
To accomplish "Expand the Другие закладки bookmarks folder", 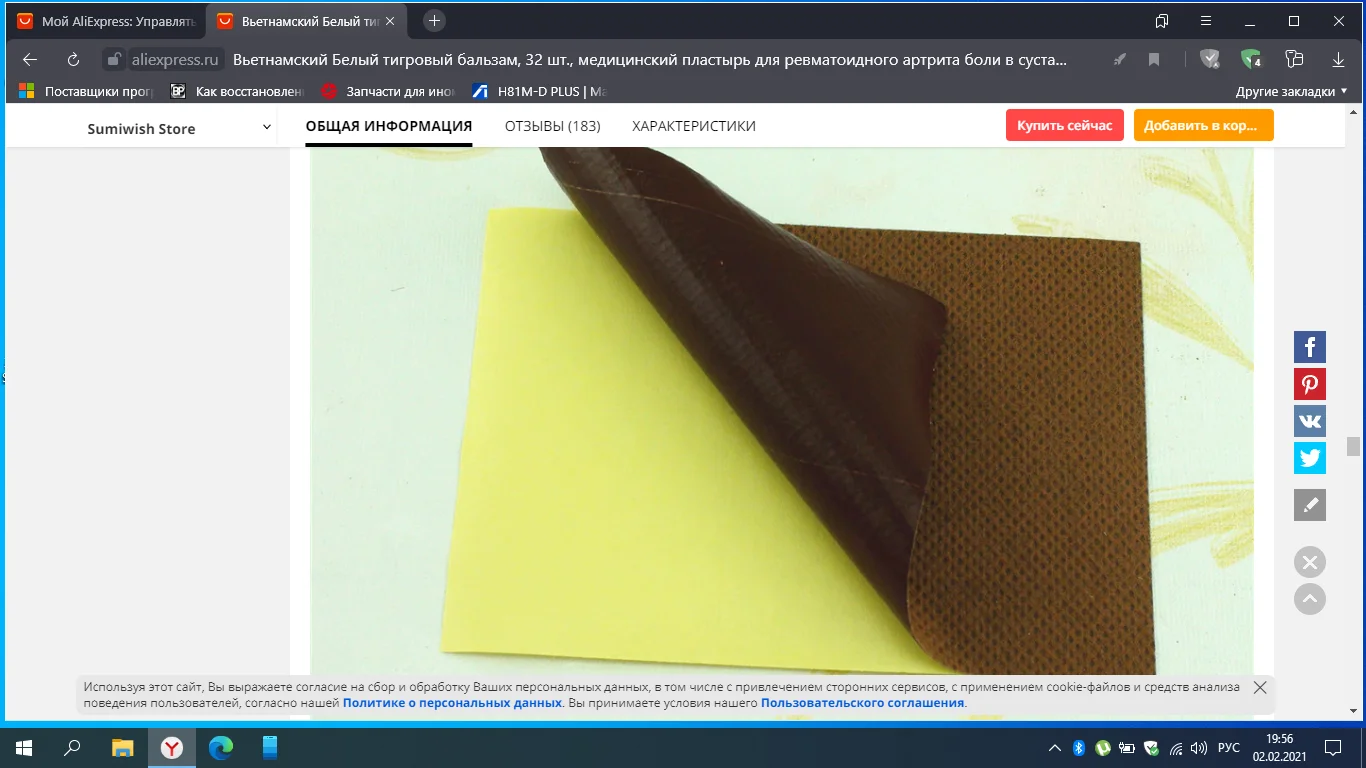I will [x=1292, y=91].
